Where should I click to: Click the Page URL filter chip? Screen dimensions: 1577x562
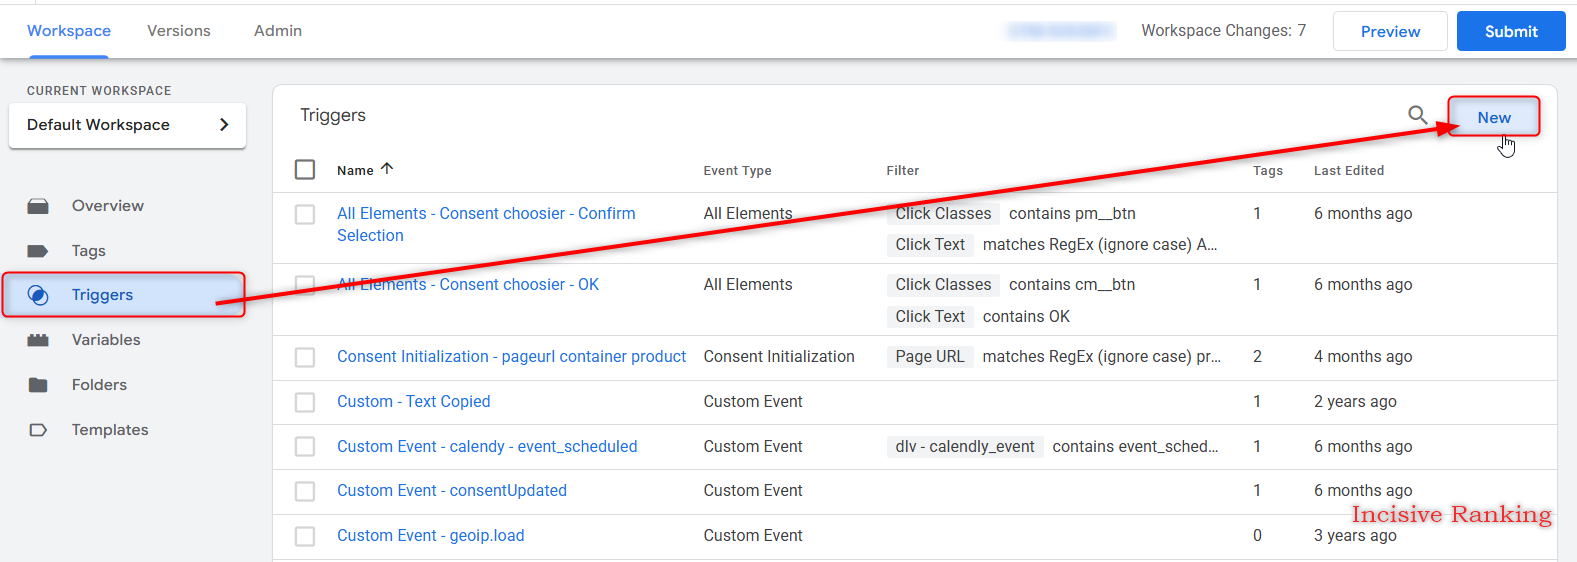click(x=930, y=357)
